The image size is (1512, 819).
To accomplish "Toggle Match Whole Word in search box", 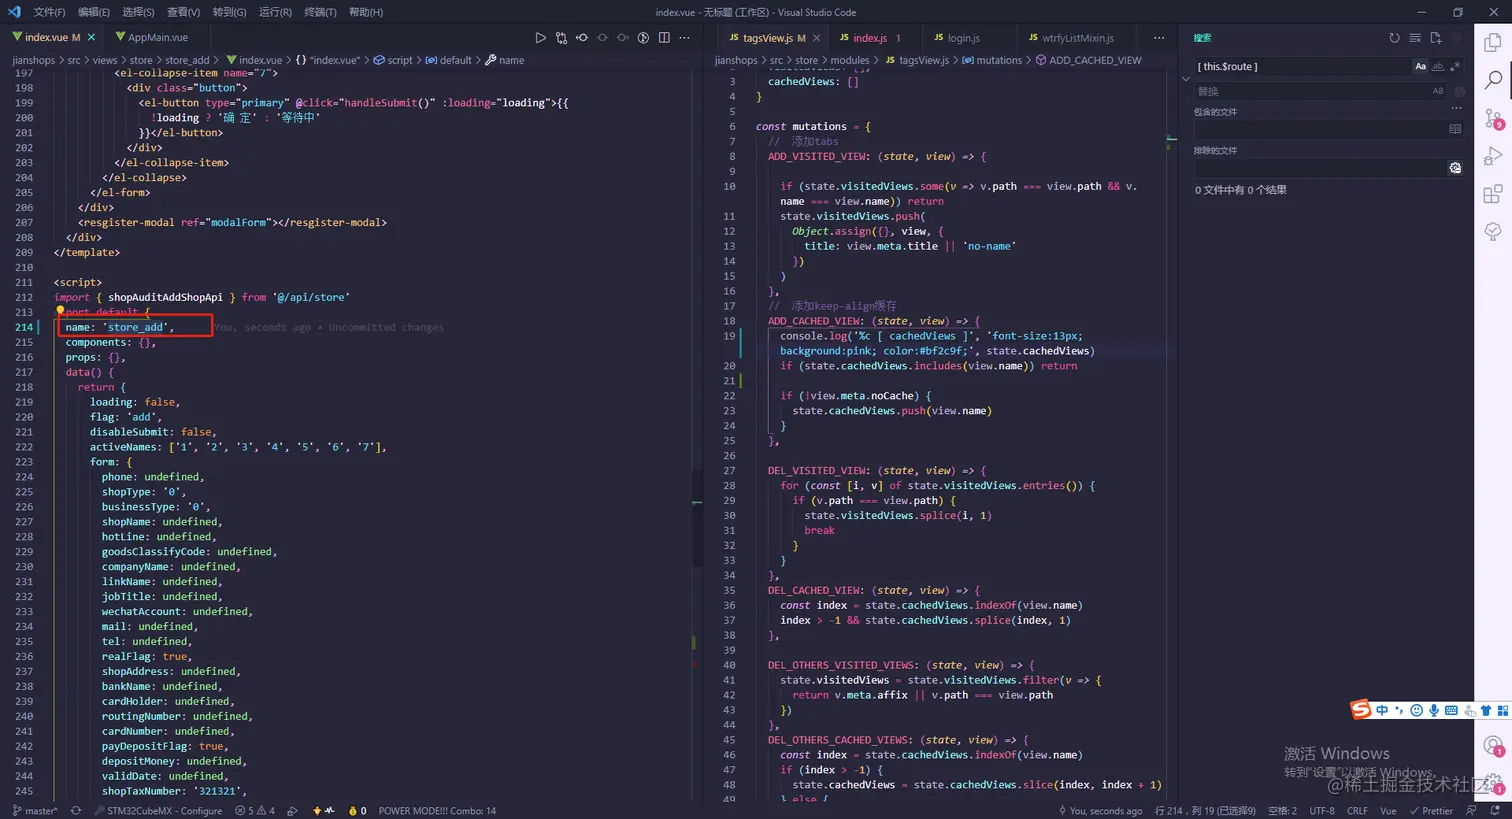I will [1438, 66].
